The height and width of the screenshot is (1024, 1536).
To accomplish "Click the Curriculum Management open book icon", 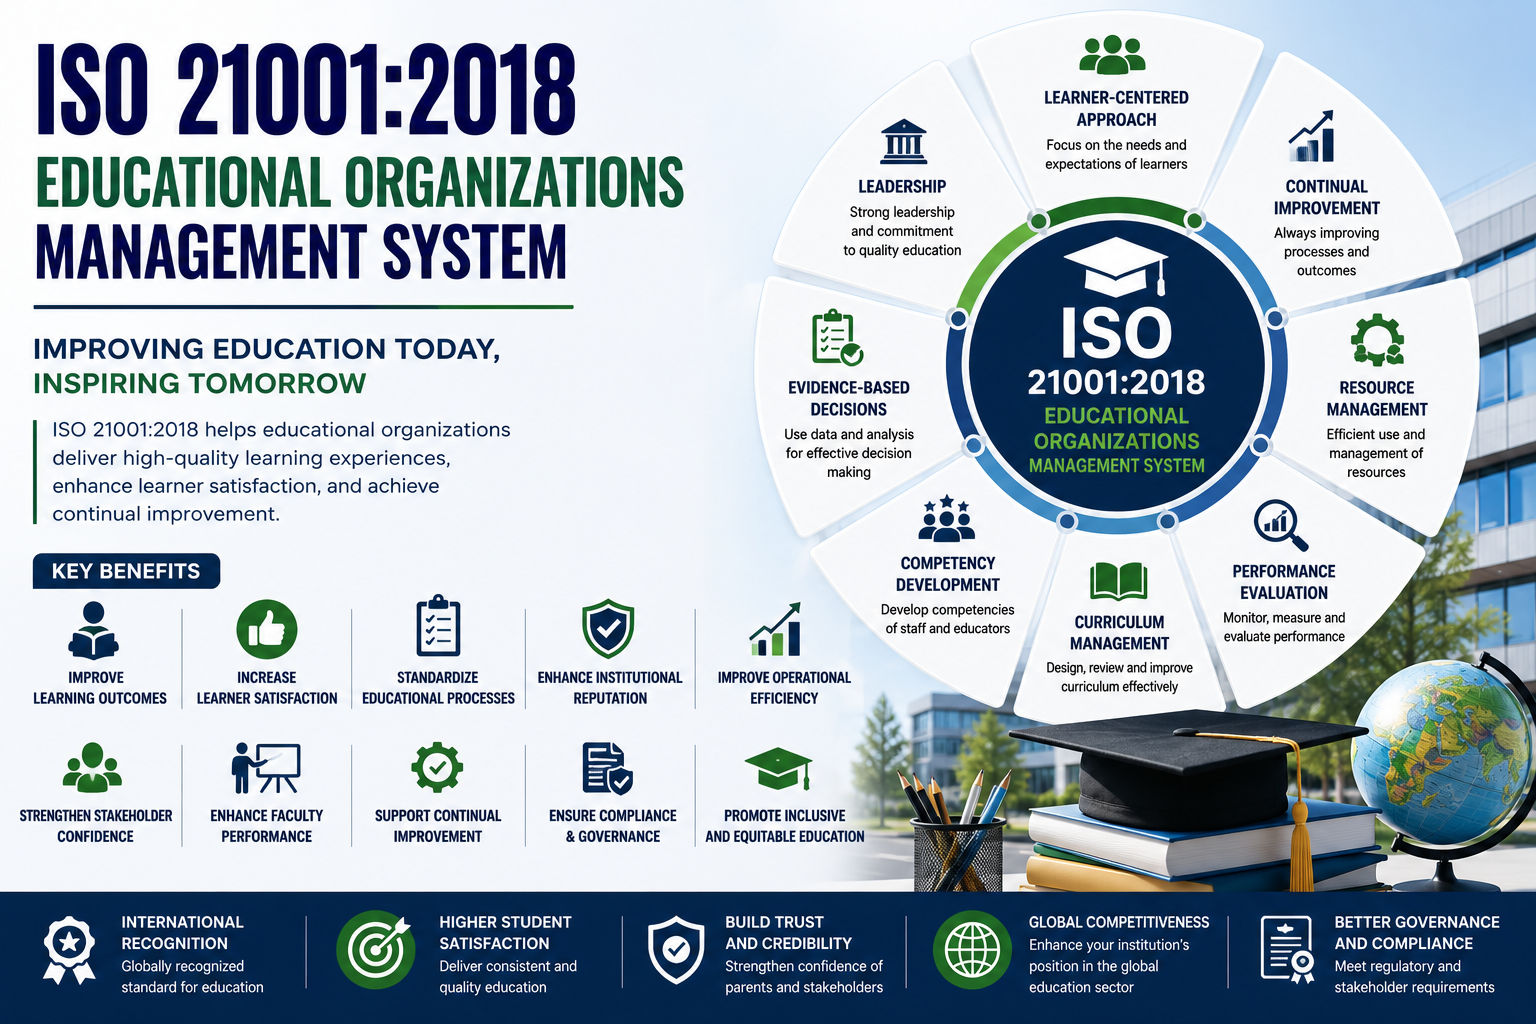I will coord(1118,581).
